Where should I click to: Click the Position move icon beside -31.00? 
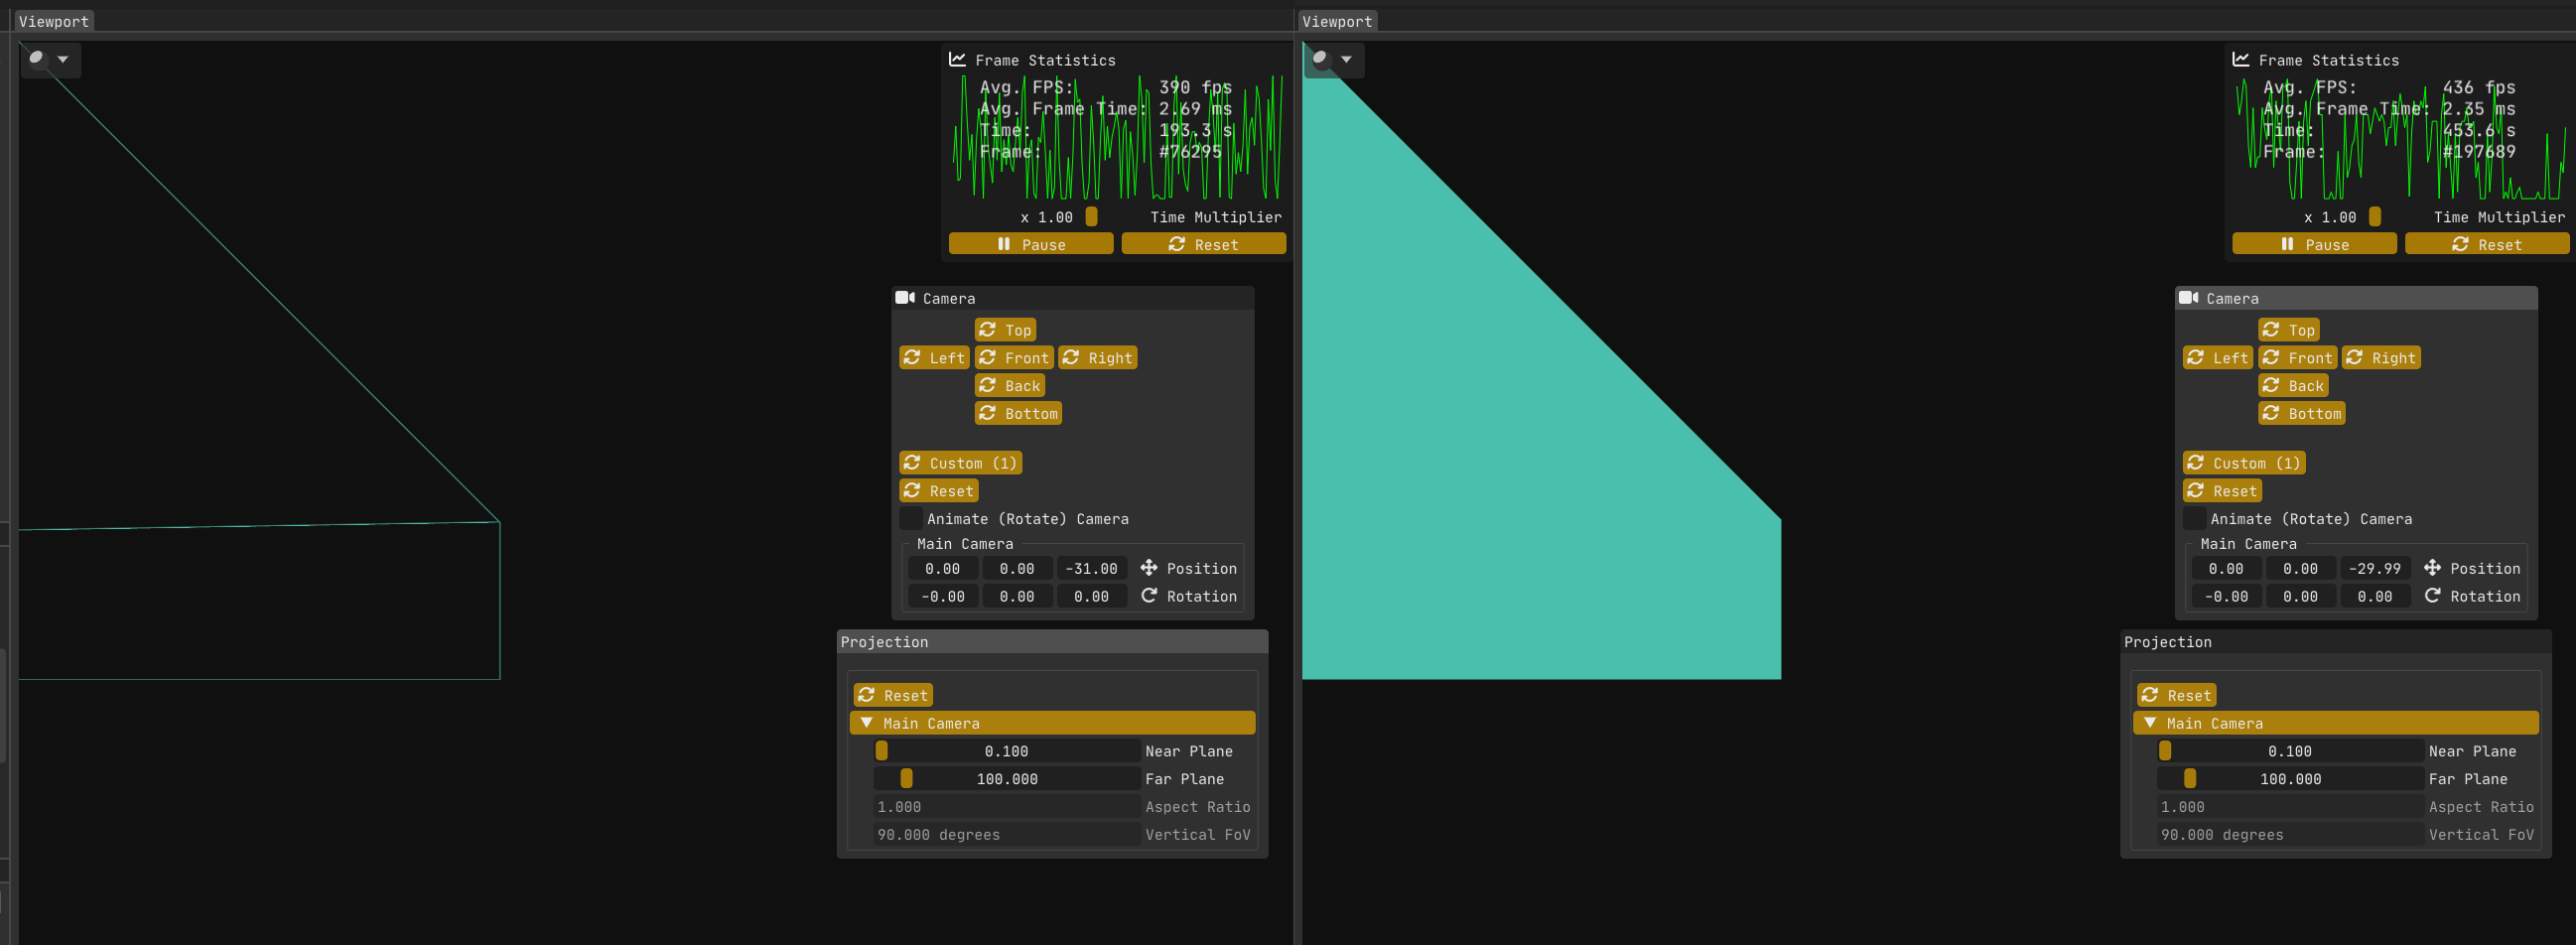pyautogui.click(x=1149, y=568)
